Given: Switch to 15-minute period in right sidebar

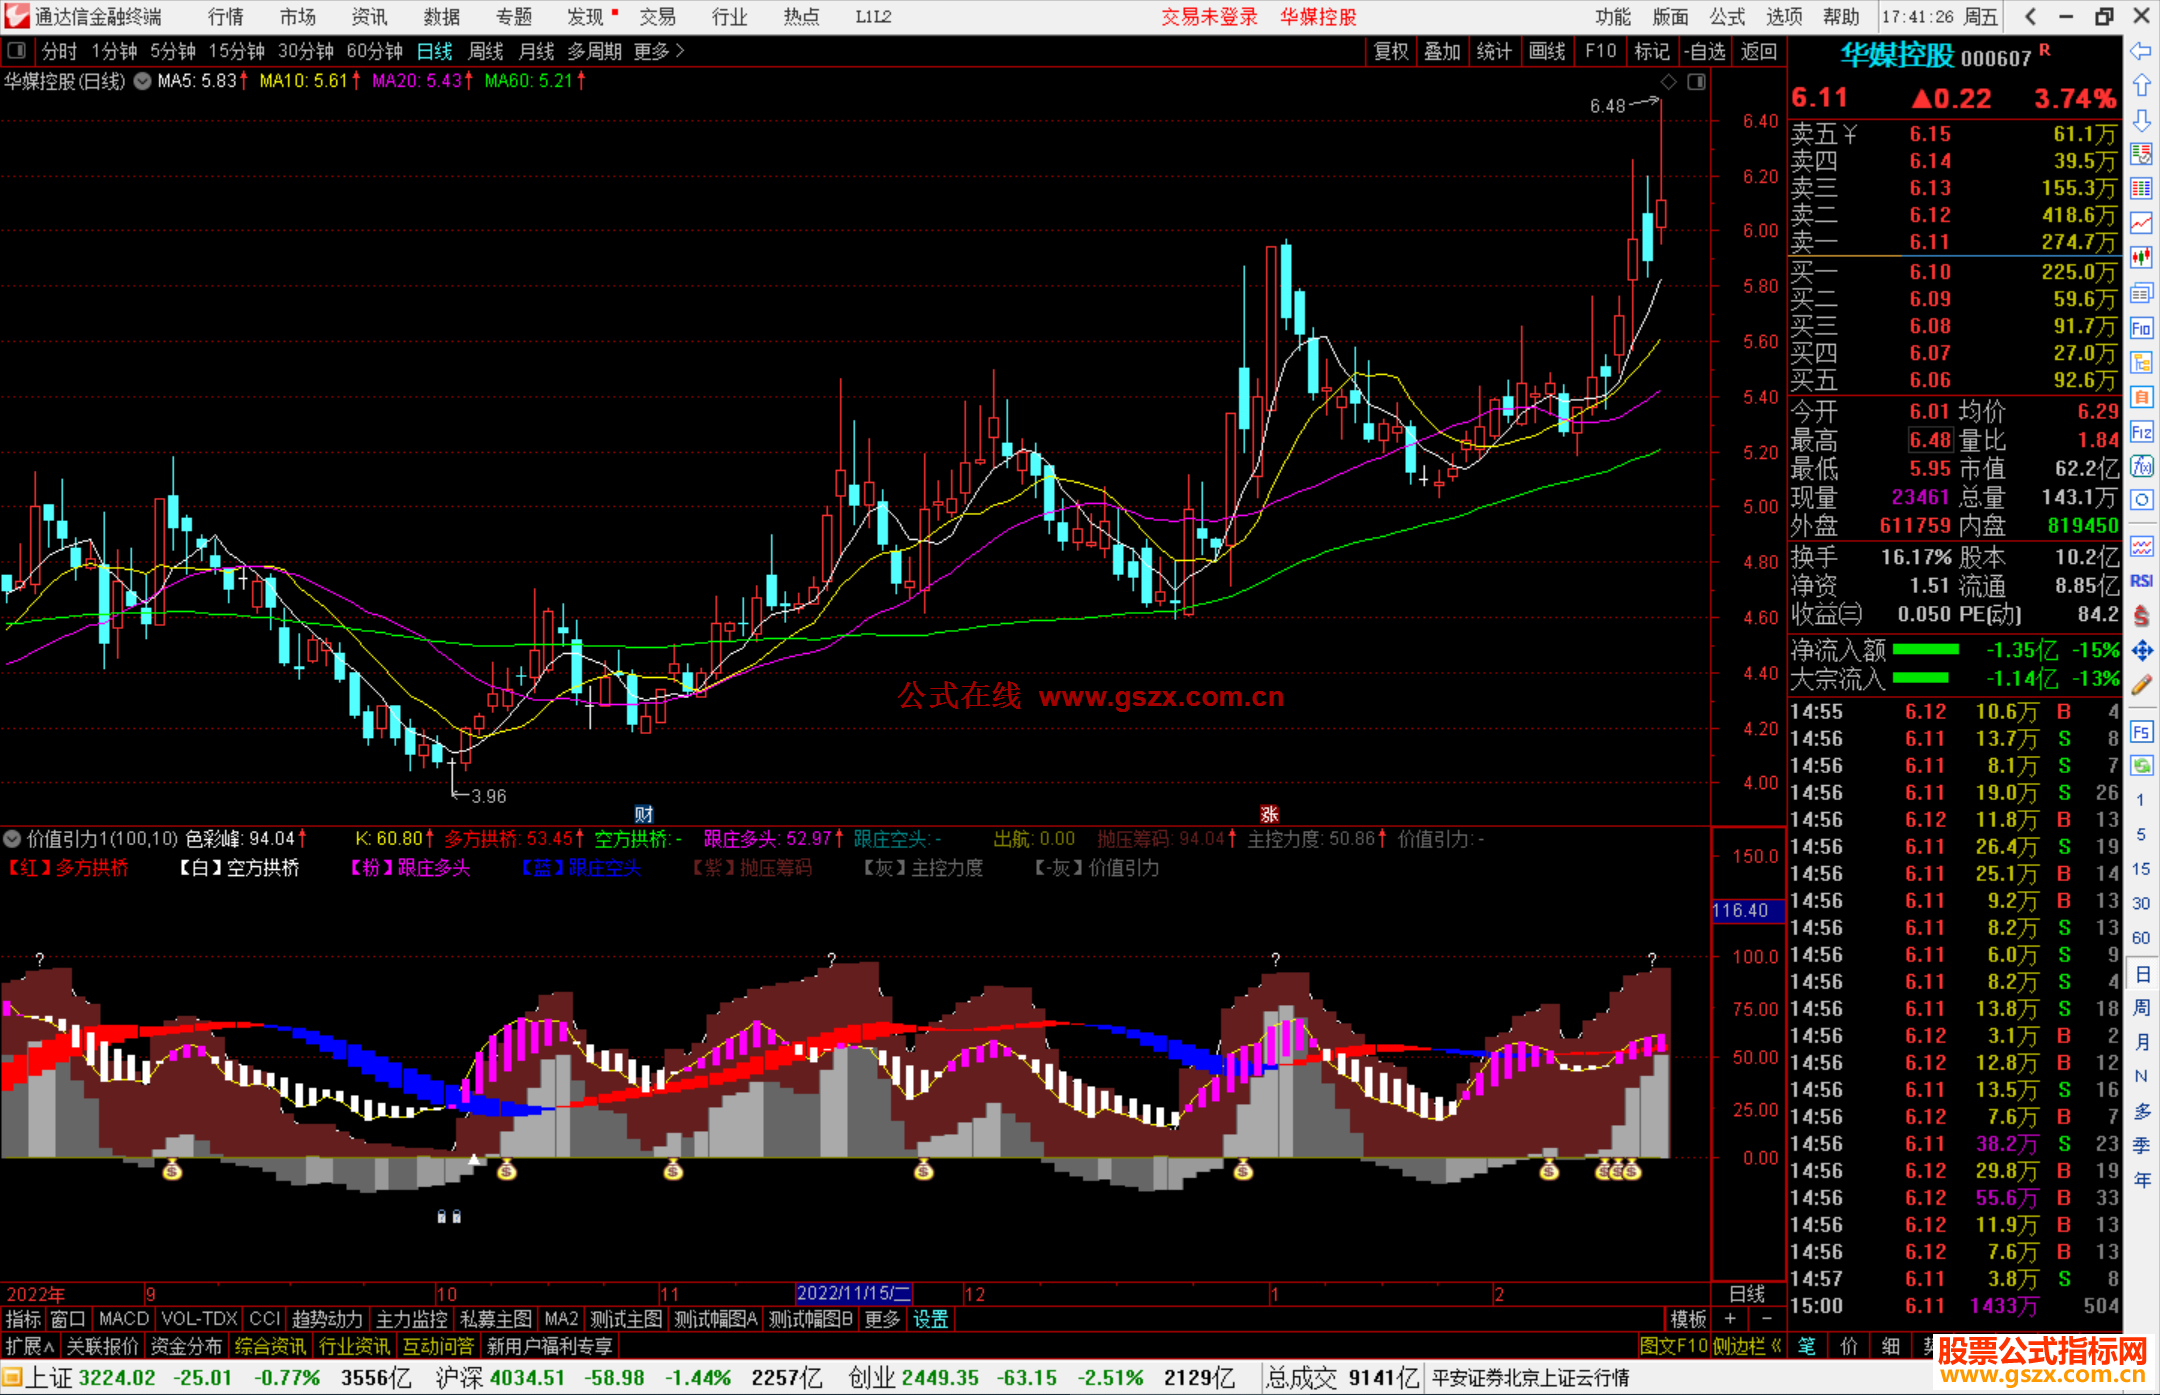Looking at the screenshot, I should click(x=2140, y=869).
